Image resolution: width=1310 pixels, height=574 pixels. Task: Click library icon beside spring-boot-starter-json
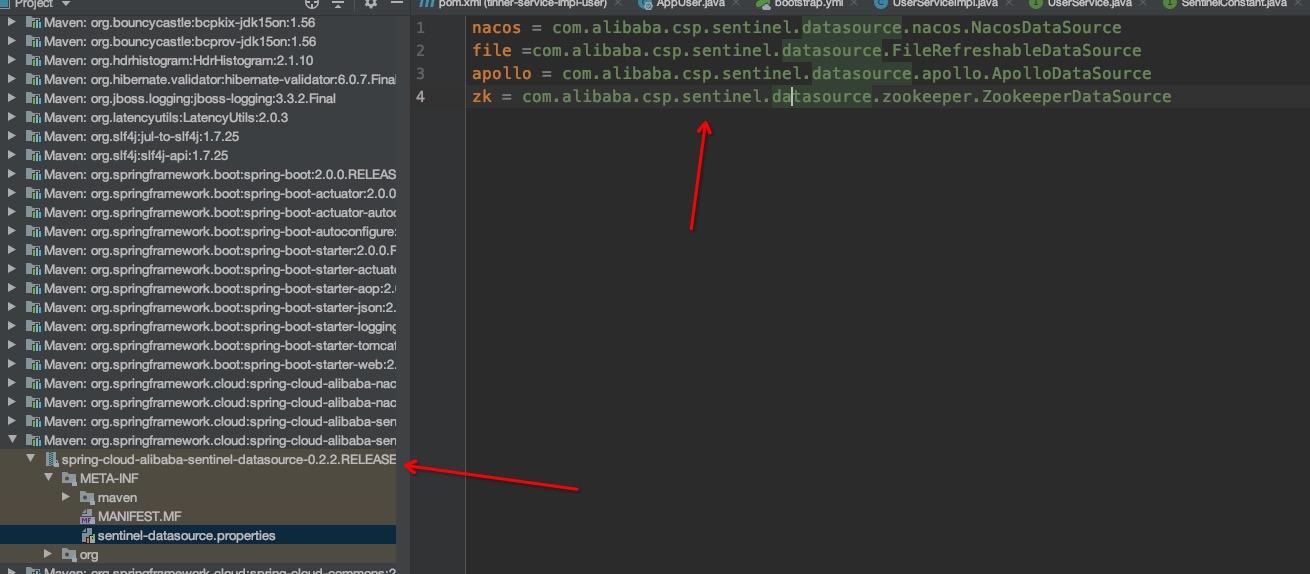33,308
